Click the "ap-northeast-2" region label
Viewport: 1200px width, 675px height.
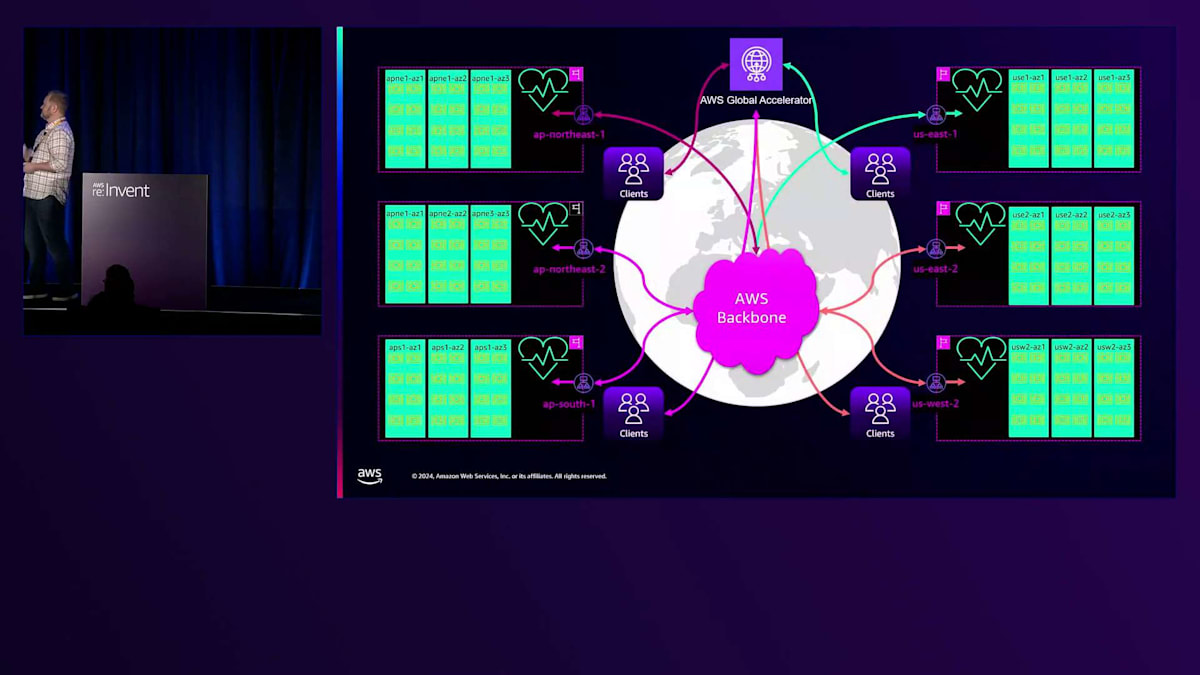point(569,269)
